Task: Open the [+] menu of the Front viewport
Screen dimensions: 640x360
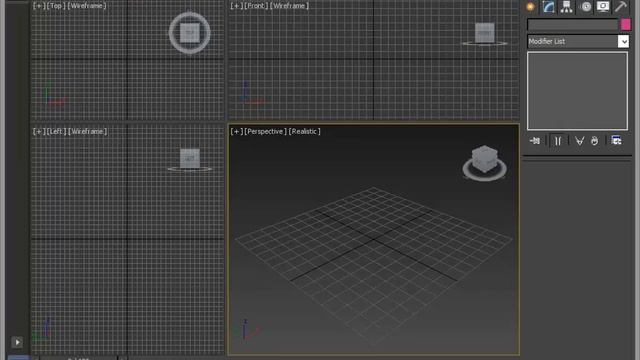Action: [237, 6]
